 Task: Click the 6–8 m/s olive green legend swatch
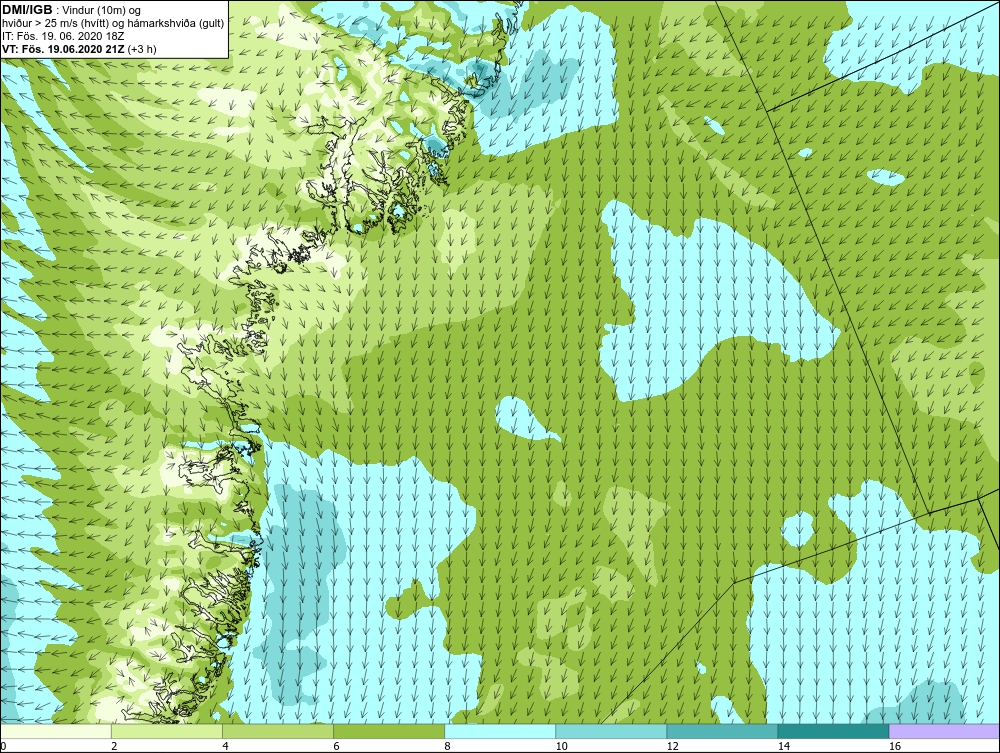(389, 731)
